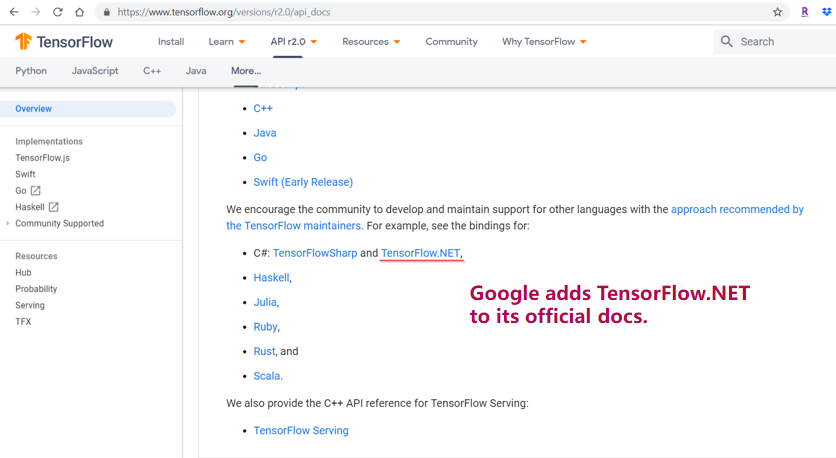Expand the Learn dropdown menu

tap(227, 42)
